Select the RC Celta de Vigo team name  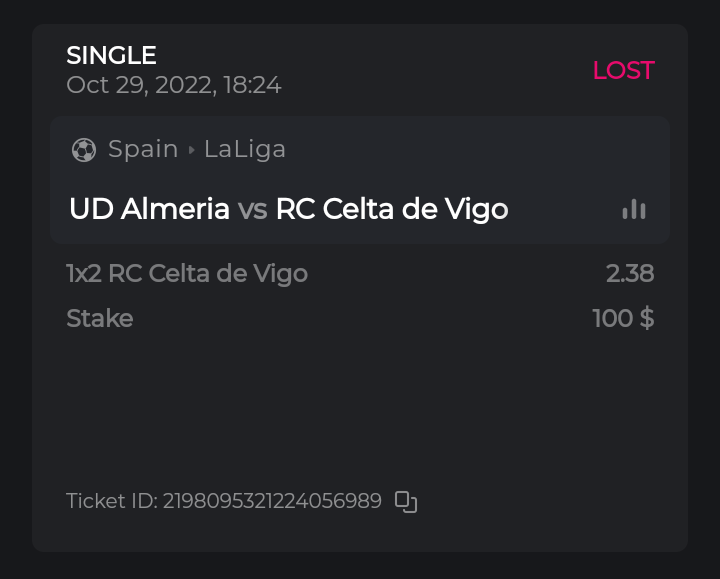392,209
